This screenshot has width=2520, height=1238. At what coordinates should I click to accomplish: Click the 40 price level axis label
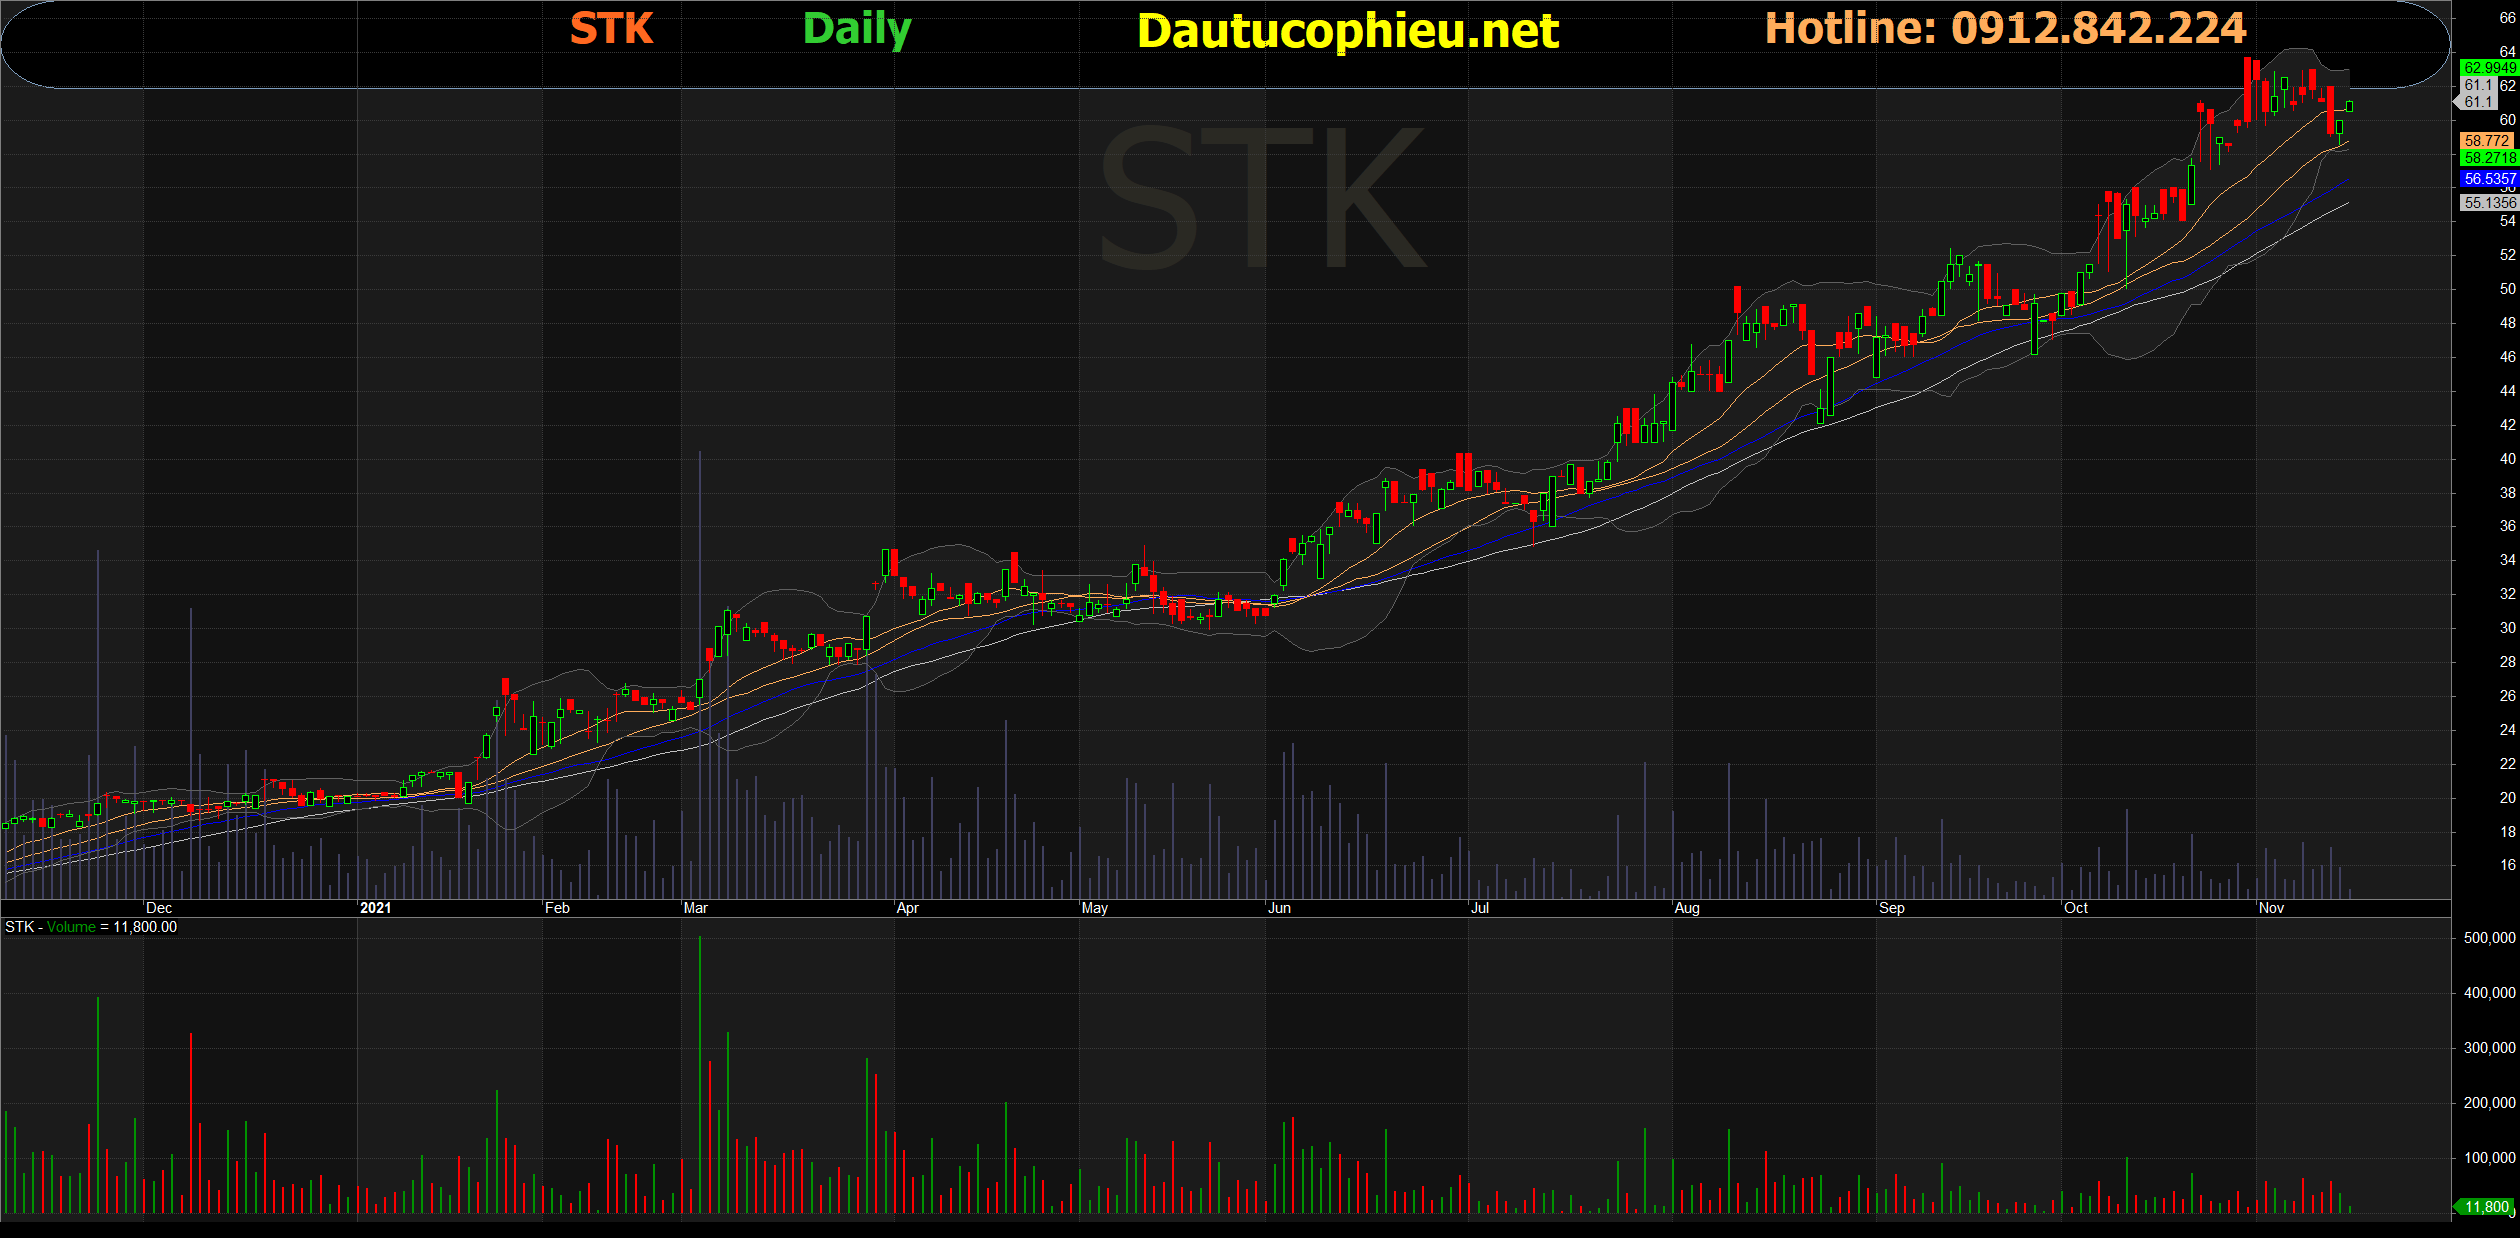[x=2507, y=459]
